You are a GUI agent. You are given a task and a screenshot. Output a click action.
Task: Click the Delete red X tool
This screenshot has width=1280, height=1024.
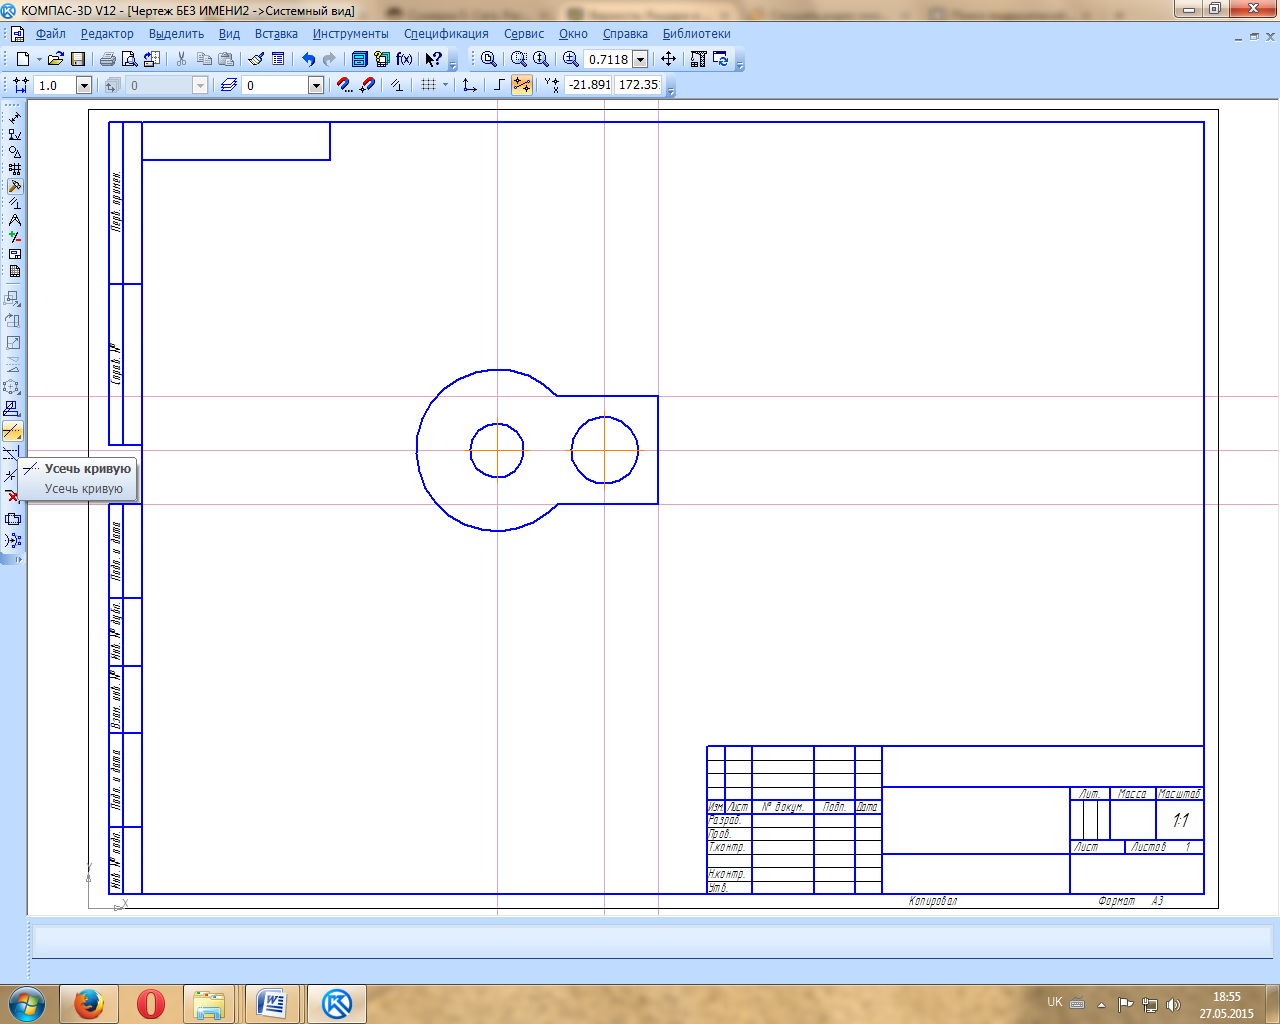point(12,496)
